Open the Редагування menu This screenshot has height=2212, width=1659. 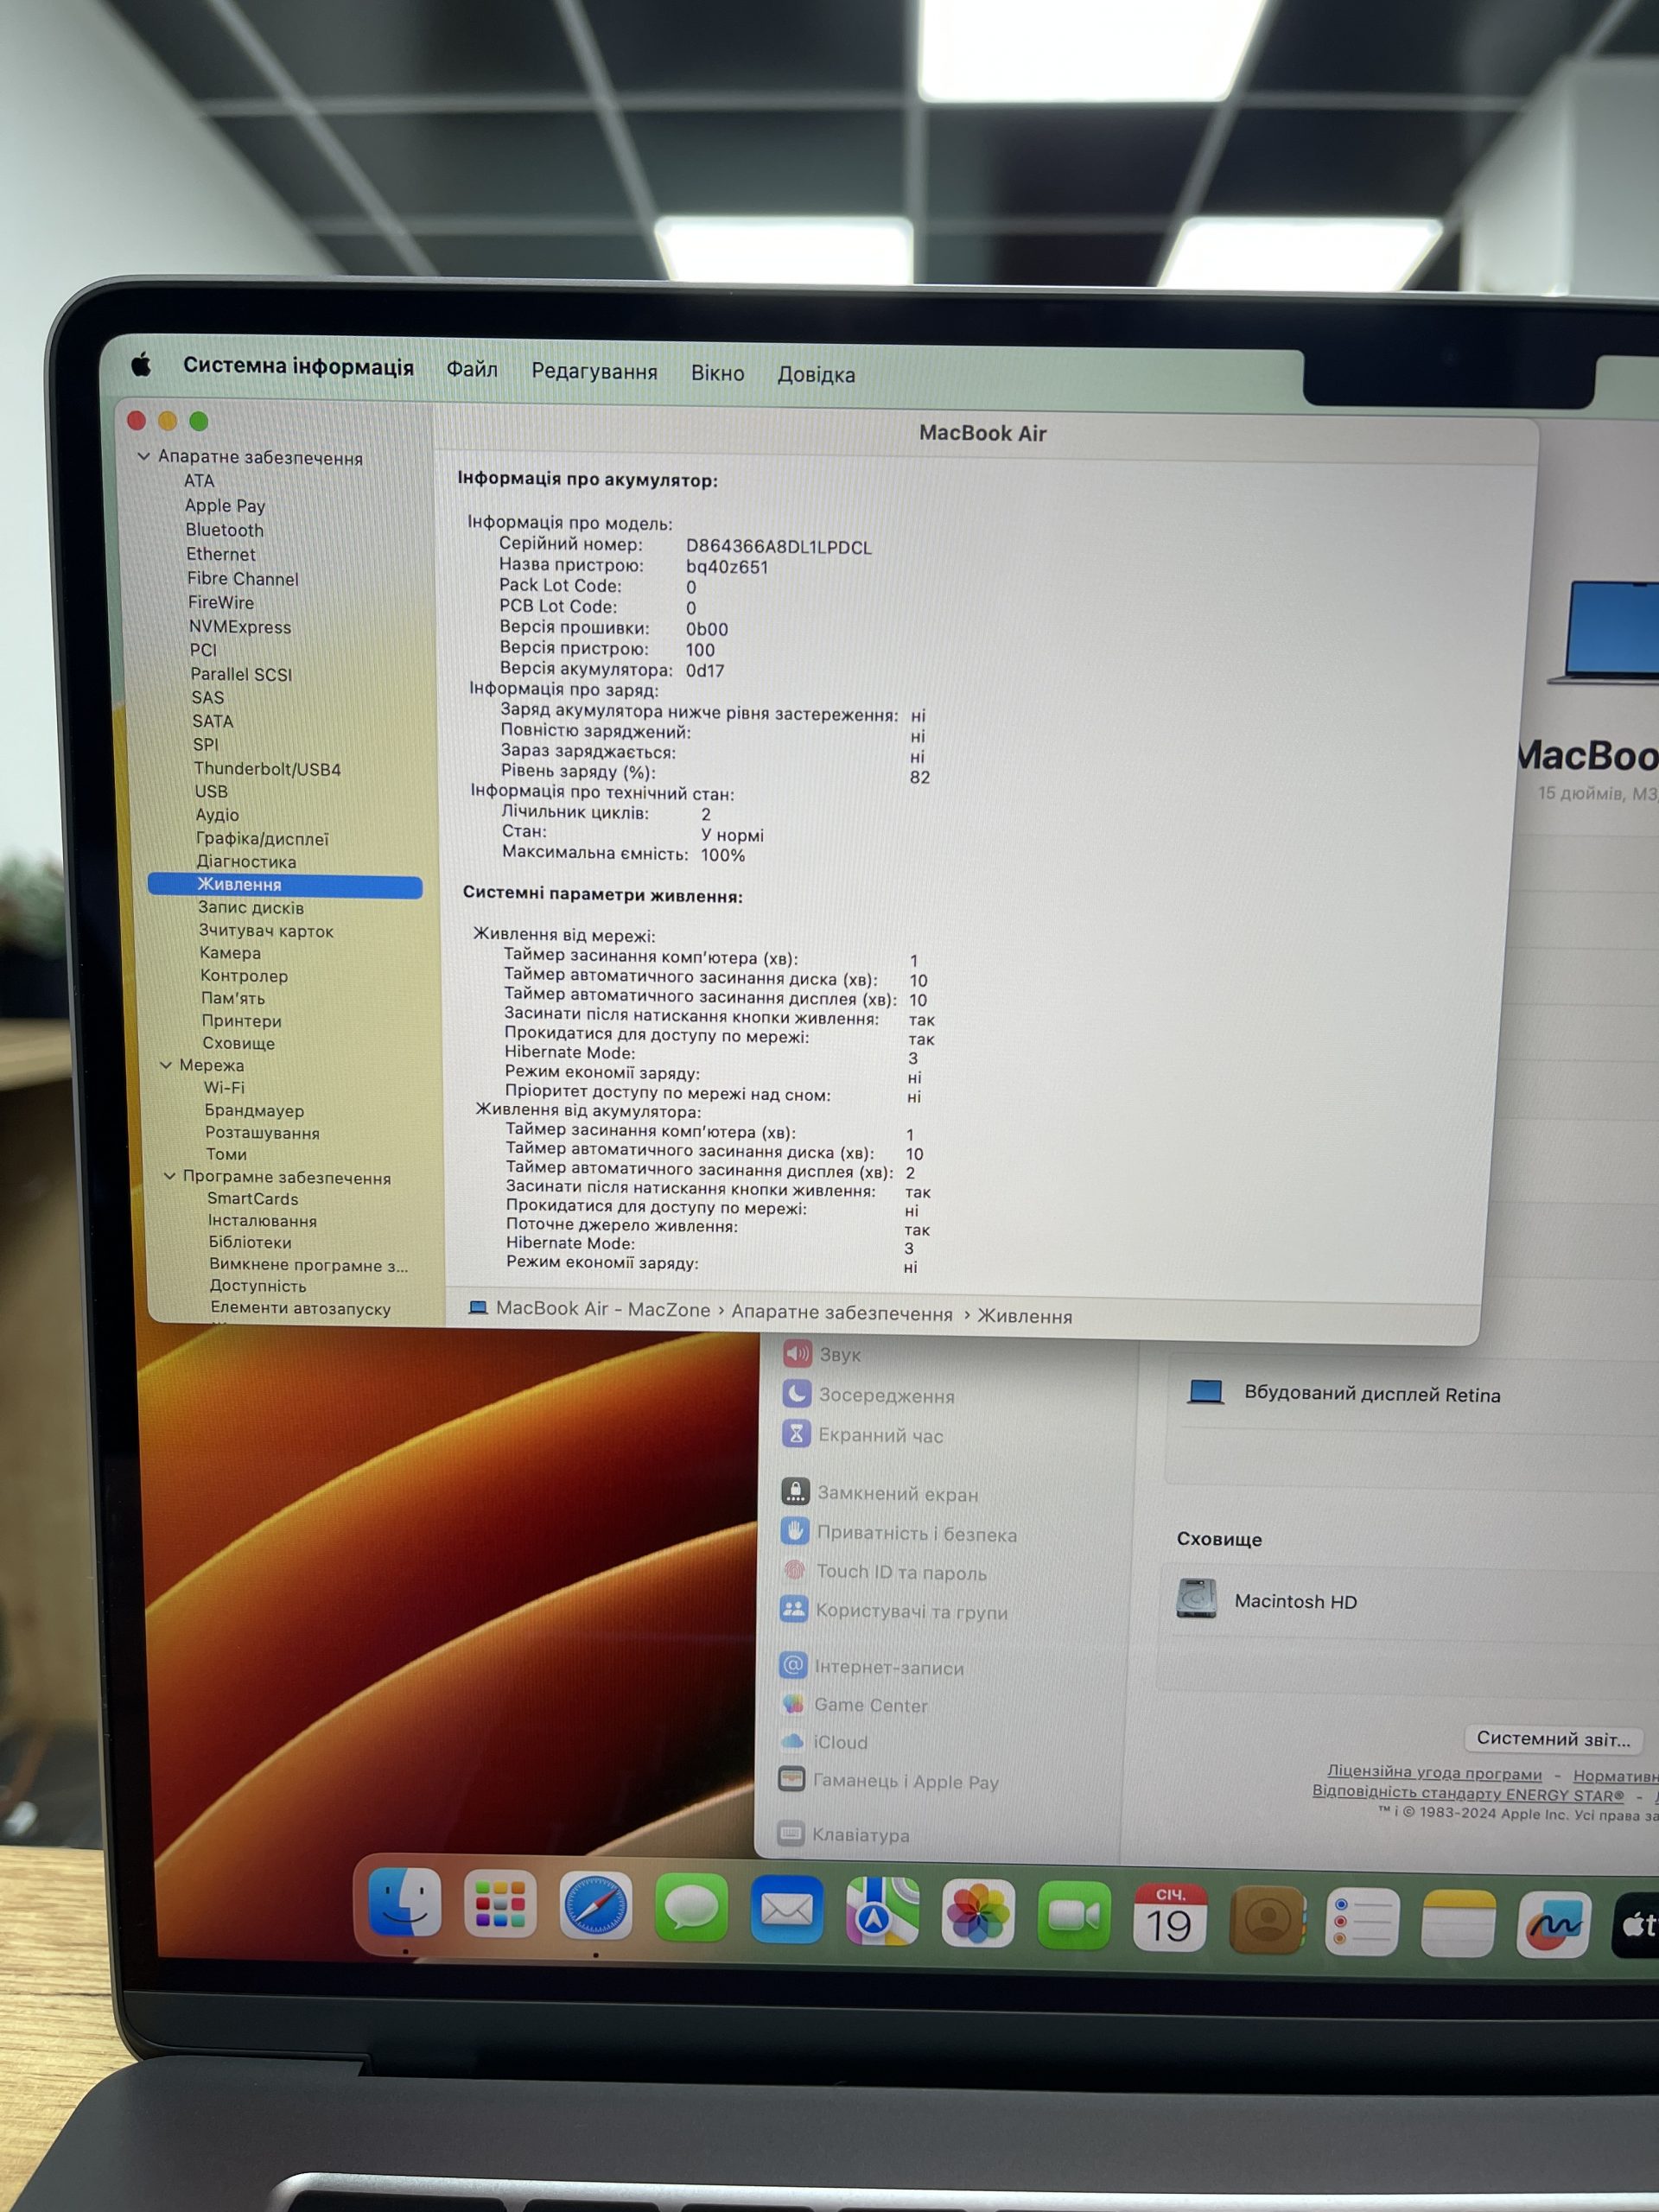(x=594, y=372)
